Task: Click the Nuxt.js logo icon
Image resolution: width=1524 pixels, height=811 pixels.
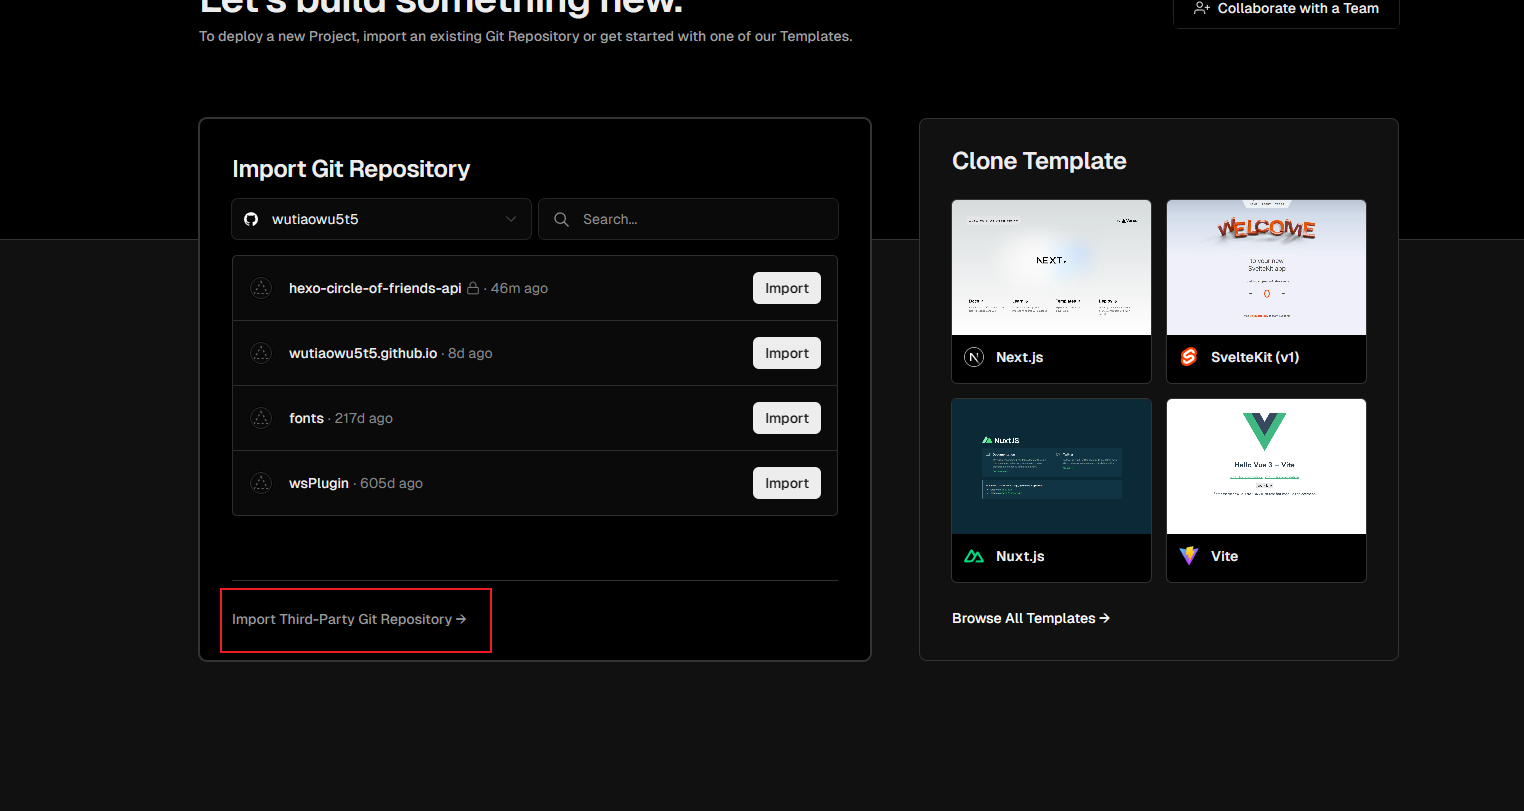Action: coord(974,556)
